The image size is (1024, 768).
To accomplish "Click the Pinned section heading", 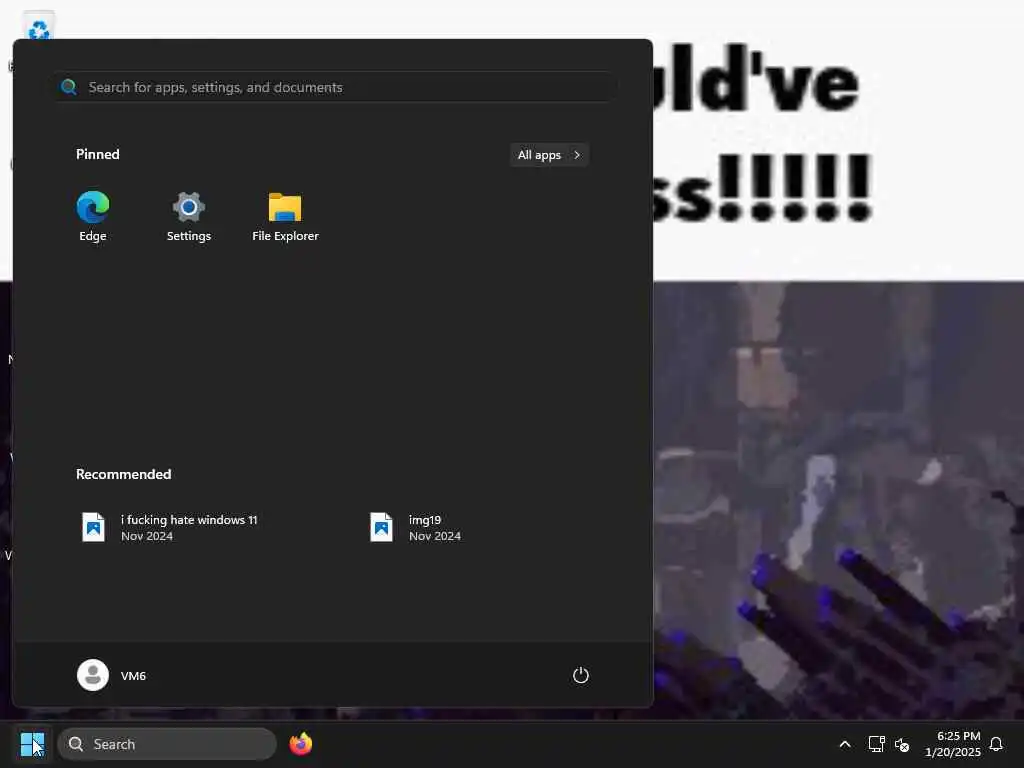I will tap(98, 154).
